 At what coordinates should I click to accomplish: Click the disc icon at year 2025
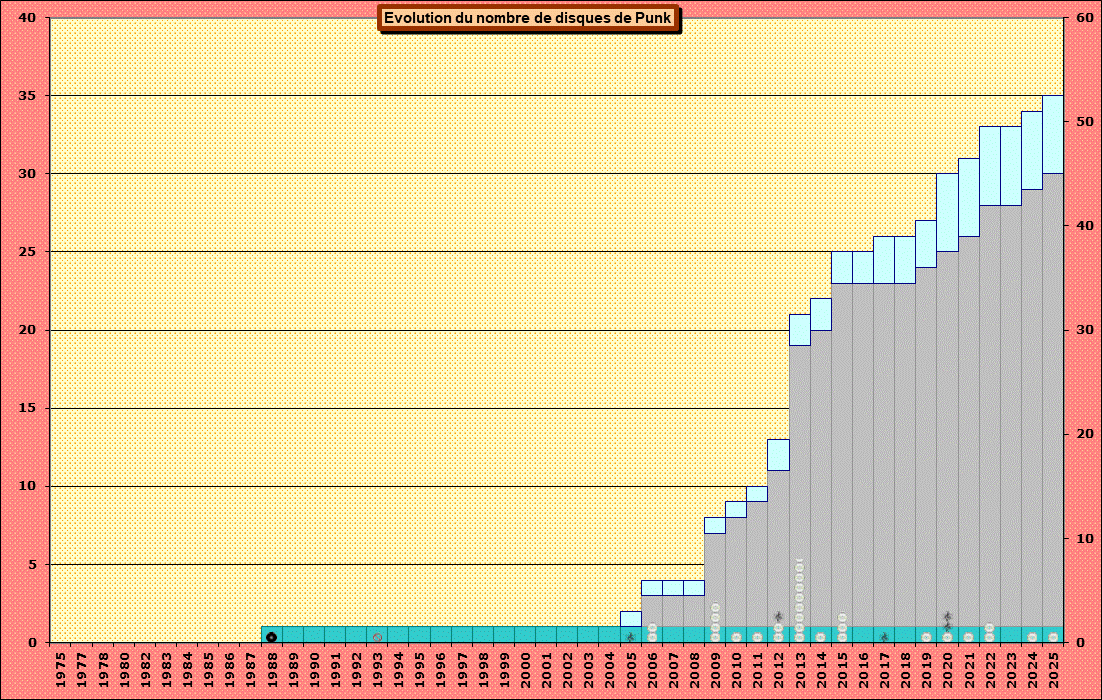[x=1052, y=637]
